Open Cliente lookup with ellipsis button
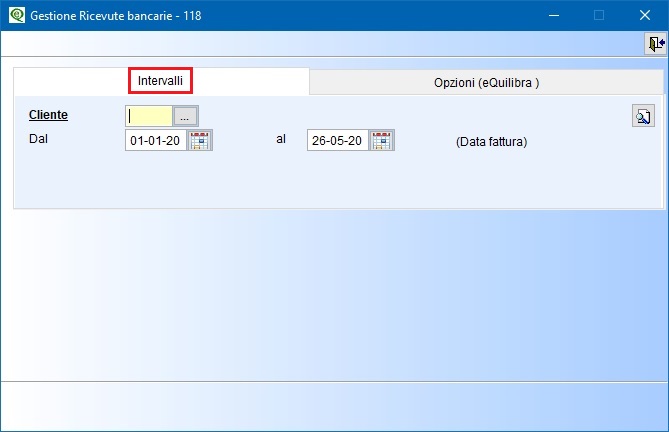Image resolution: width=669 pixels, height=432 pixels. pos(185,116)
